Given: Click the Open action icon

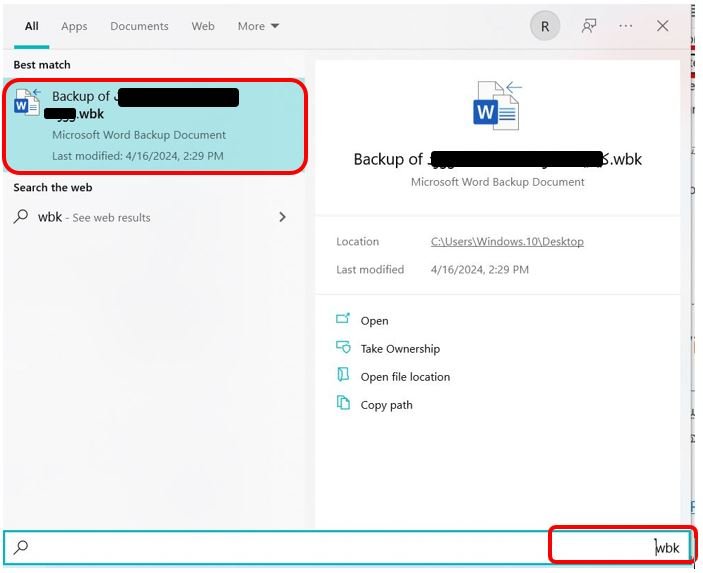Looking at the screenshot, I should pyautogui.click(x=343, y=319).
